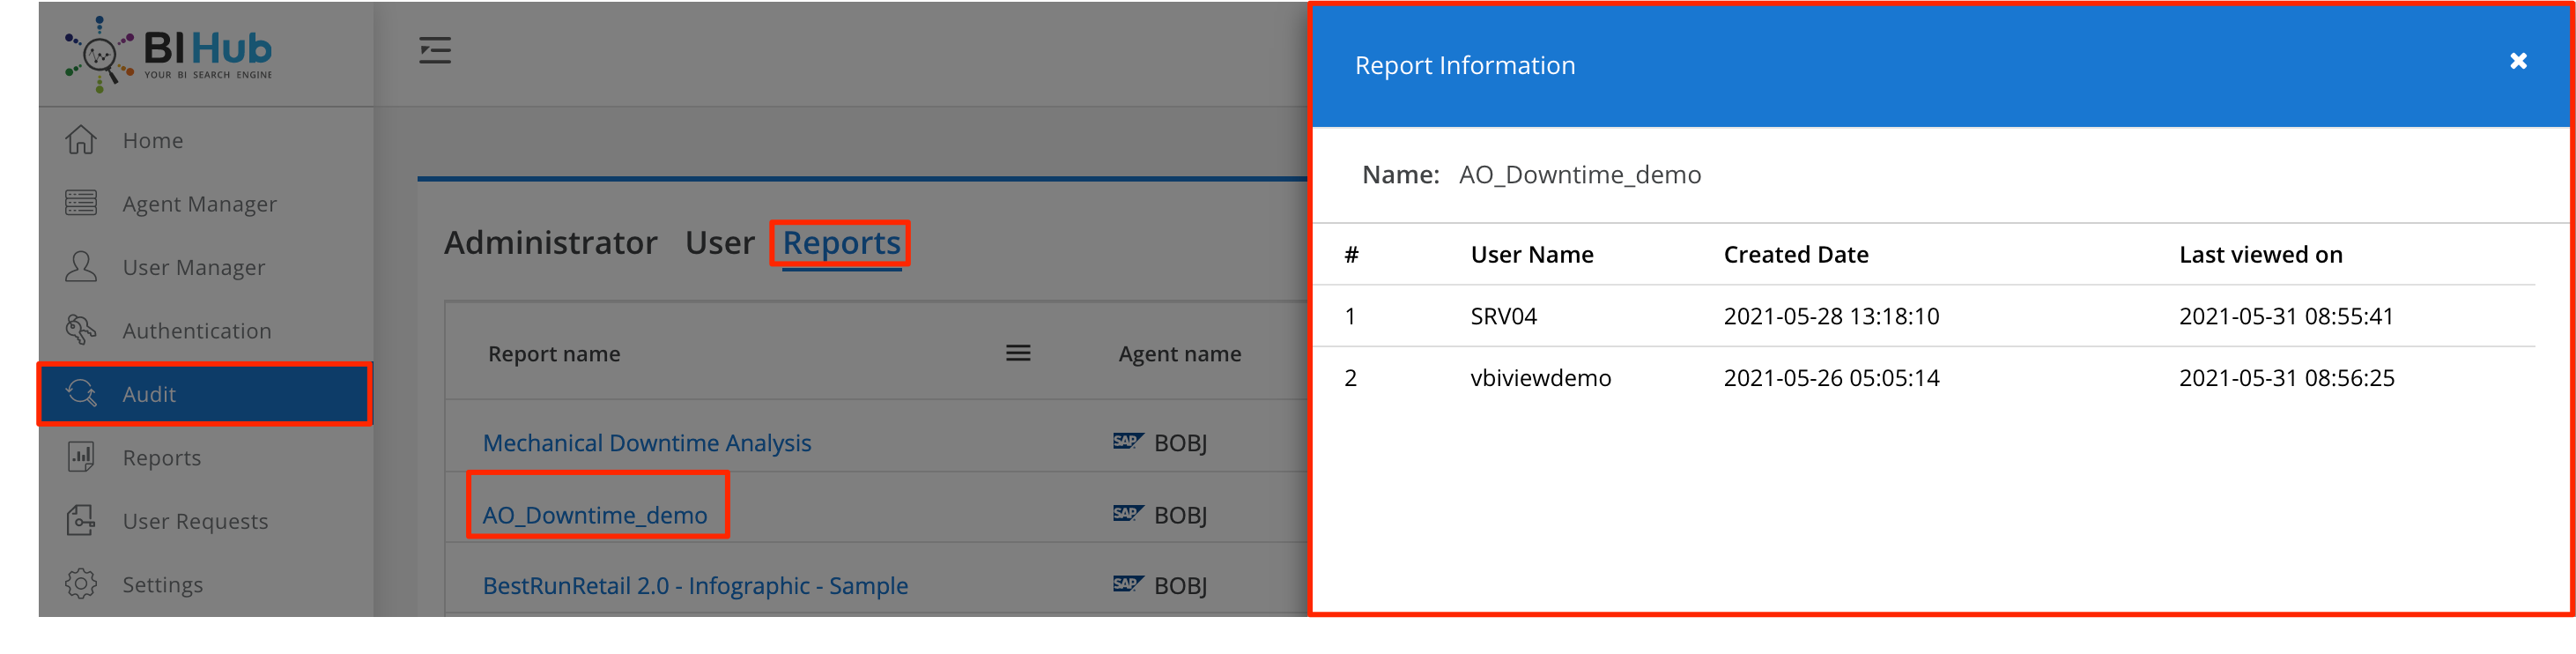2576x654 pixels.
Task: Click the Last viewed on column header
Action: pyautogui.click(x=2261, y=255)
